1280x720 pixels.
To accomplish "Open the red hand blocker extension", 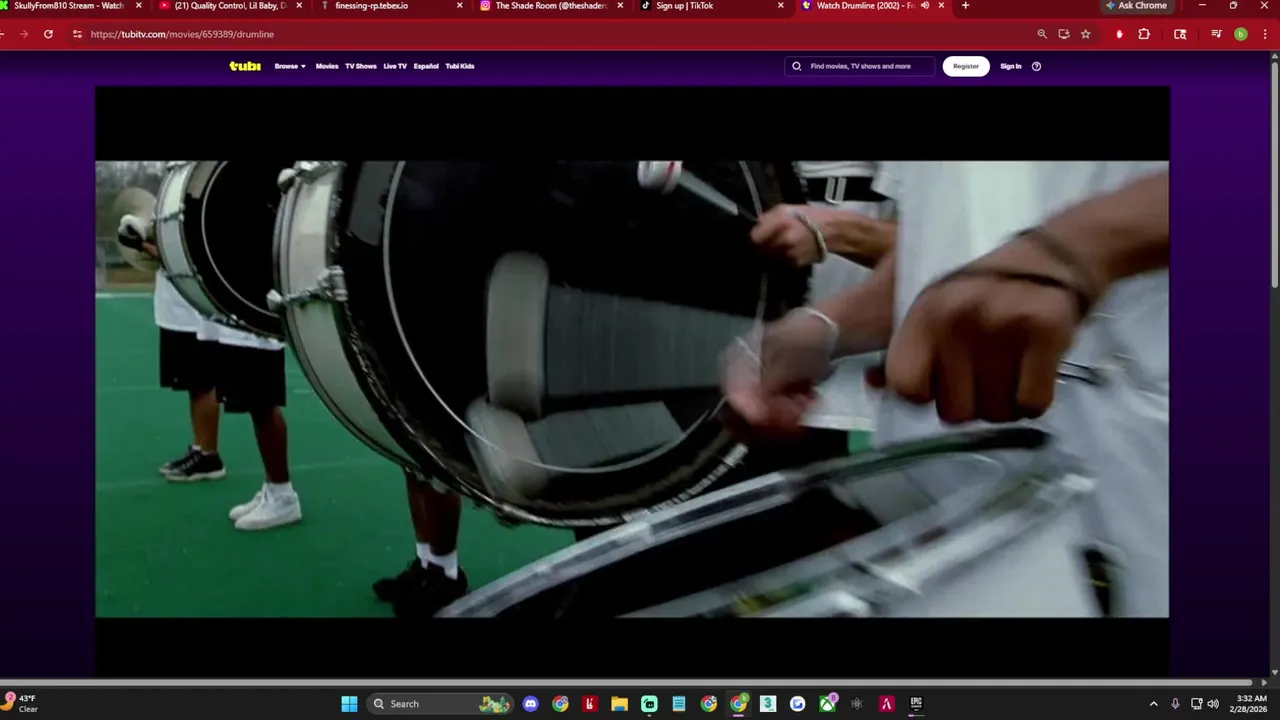I will coord(1119,34).
